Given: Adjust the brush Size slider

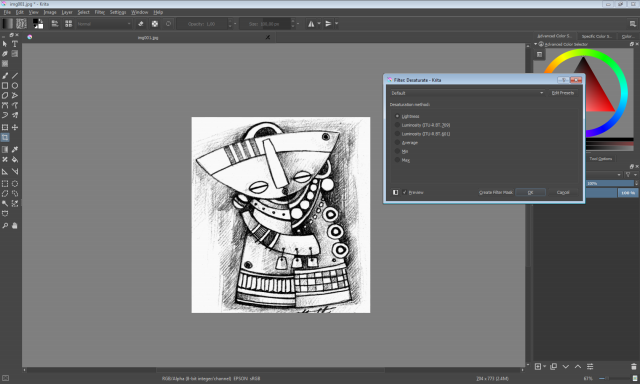Looking at the screenshot, I should click(264, 24).
